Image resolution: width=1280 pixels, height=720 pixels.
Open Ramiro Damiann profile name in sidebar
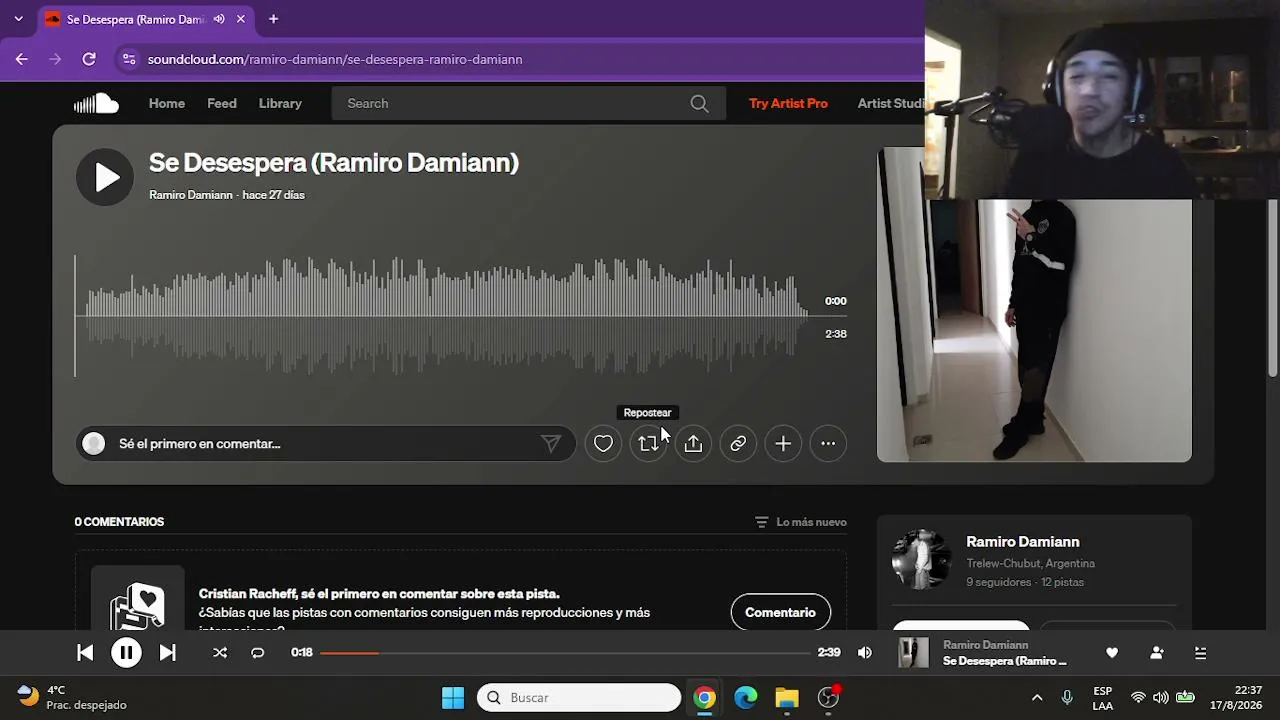pyautogui.click(x=1022, y=542)
